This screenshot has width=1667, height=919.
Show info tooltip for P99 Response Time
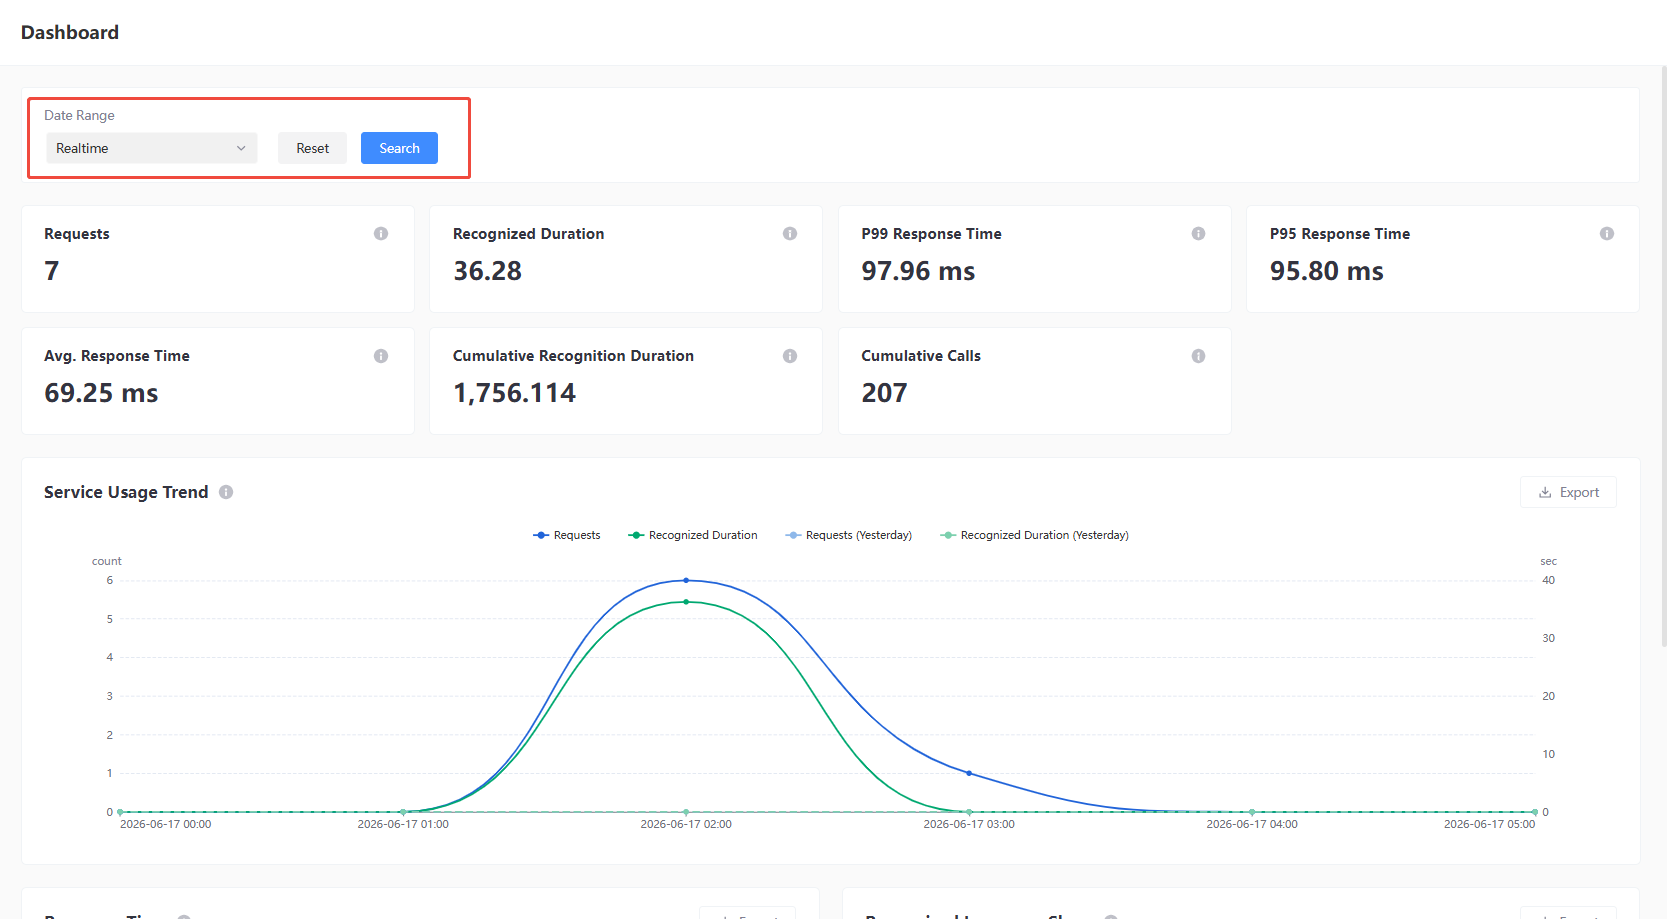coord(1198,234)
